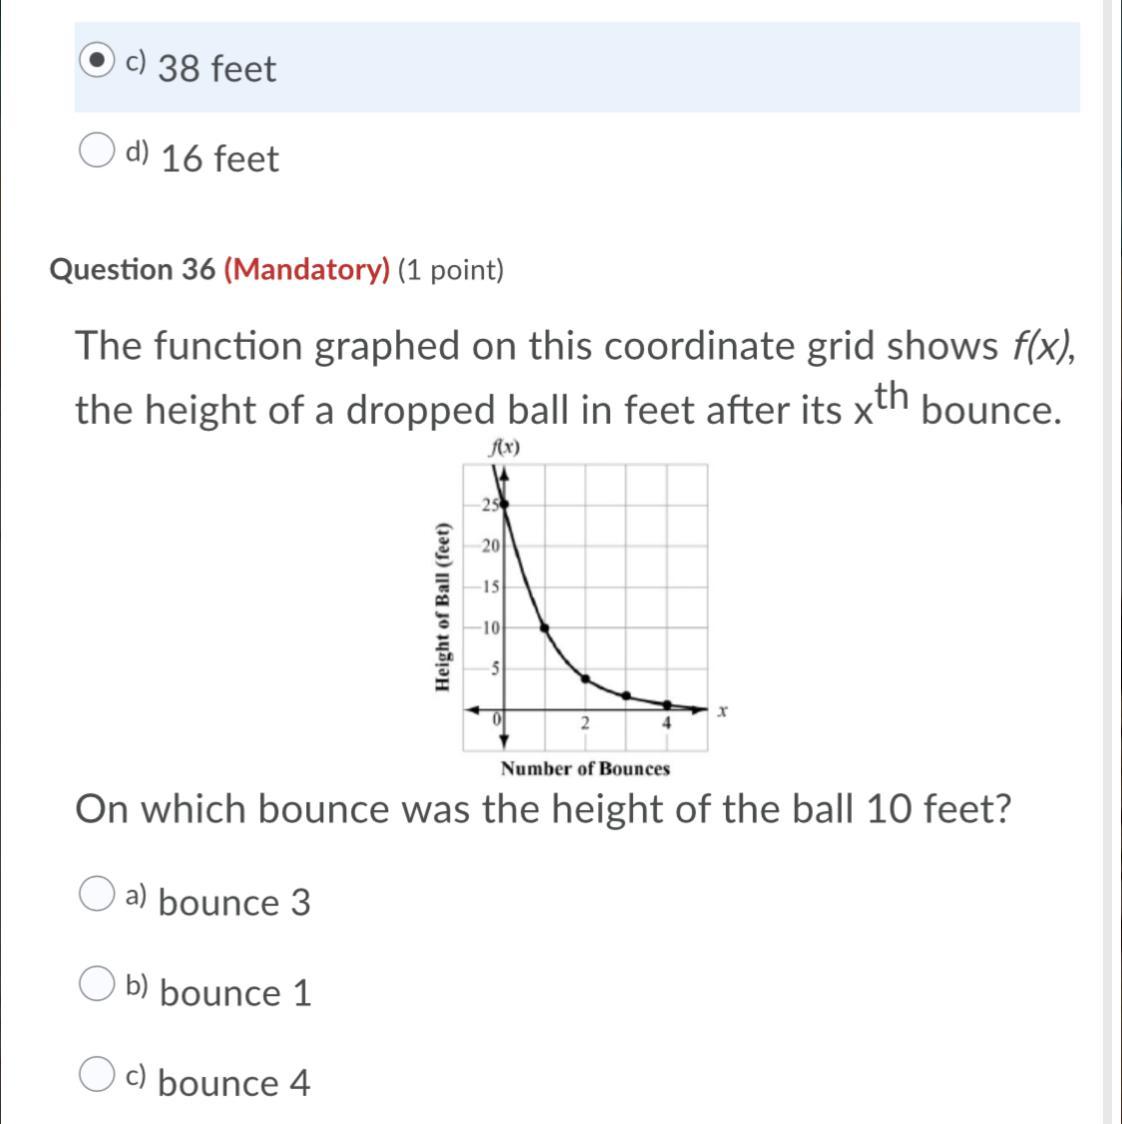Click the '(1 point)' text
The width and height of the screenshot is (1122, 1124).
pos(451,270)
